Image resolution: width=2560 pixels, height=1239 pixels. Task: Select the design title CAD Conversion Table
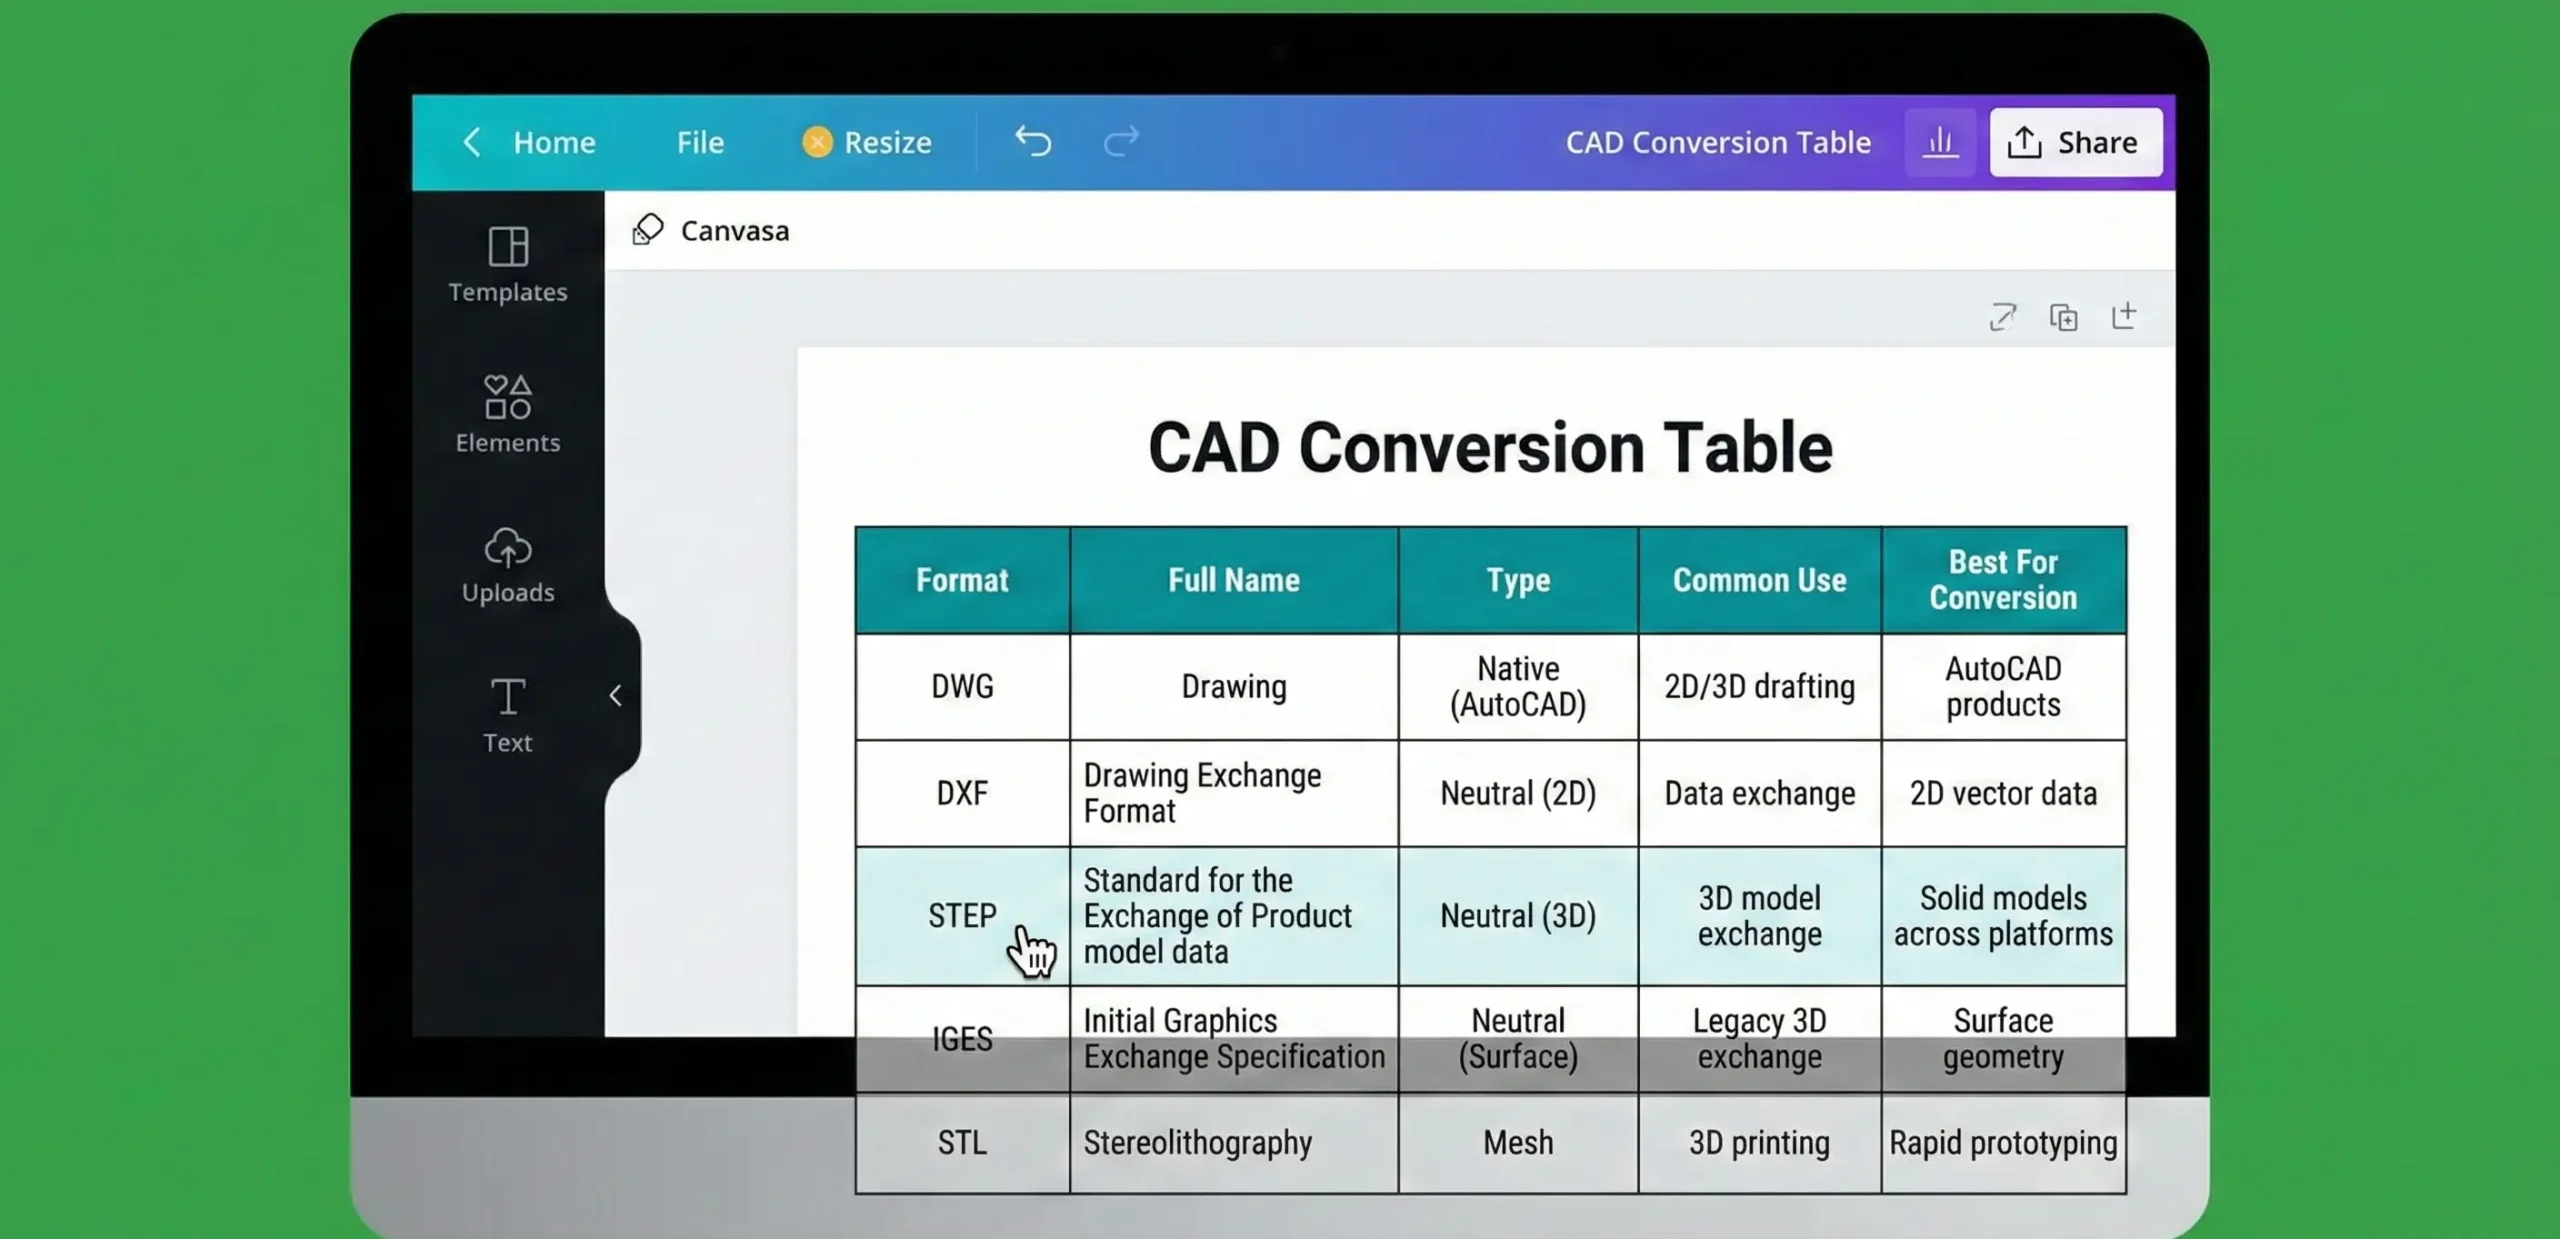click(1717, 141)
